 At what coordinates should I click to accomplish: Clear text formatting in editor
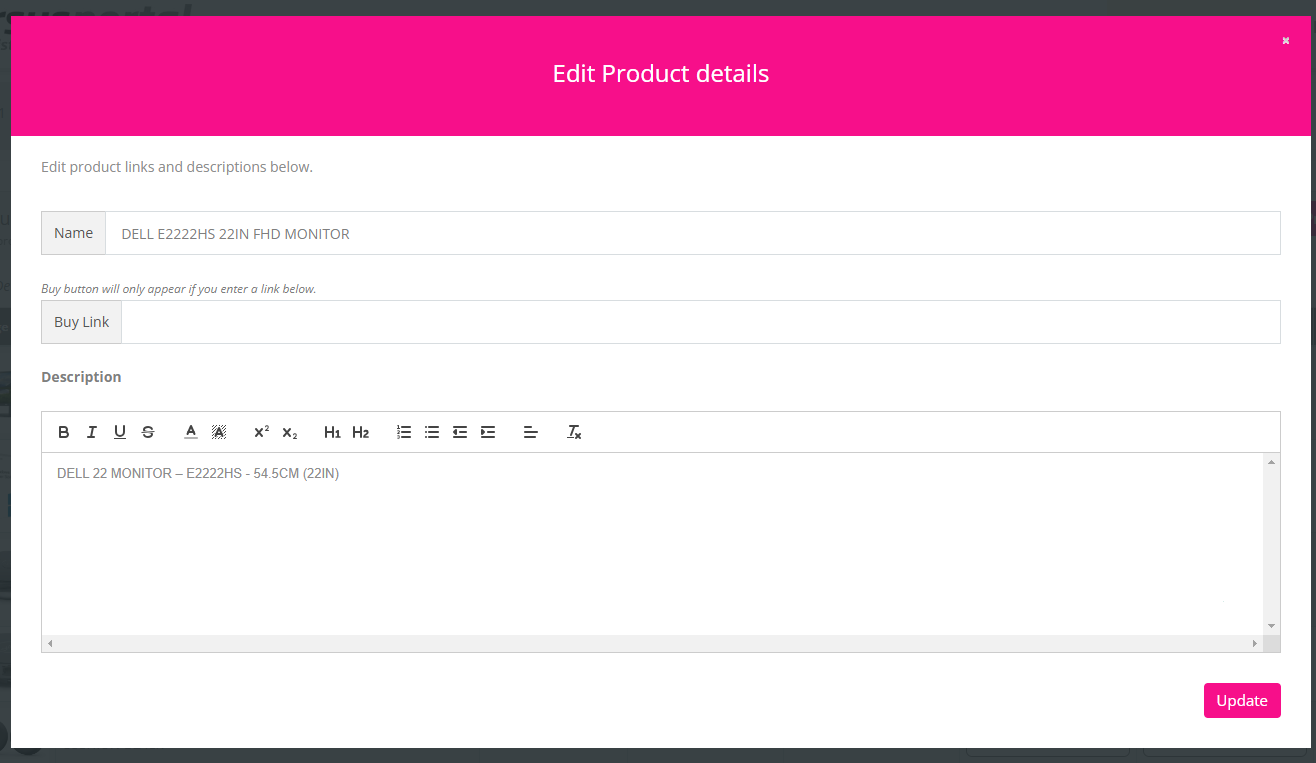pyautogui.click(x=574, y=432)
